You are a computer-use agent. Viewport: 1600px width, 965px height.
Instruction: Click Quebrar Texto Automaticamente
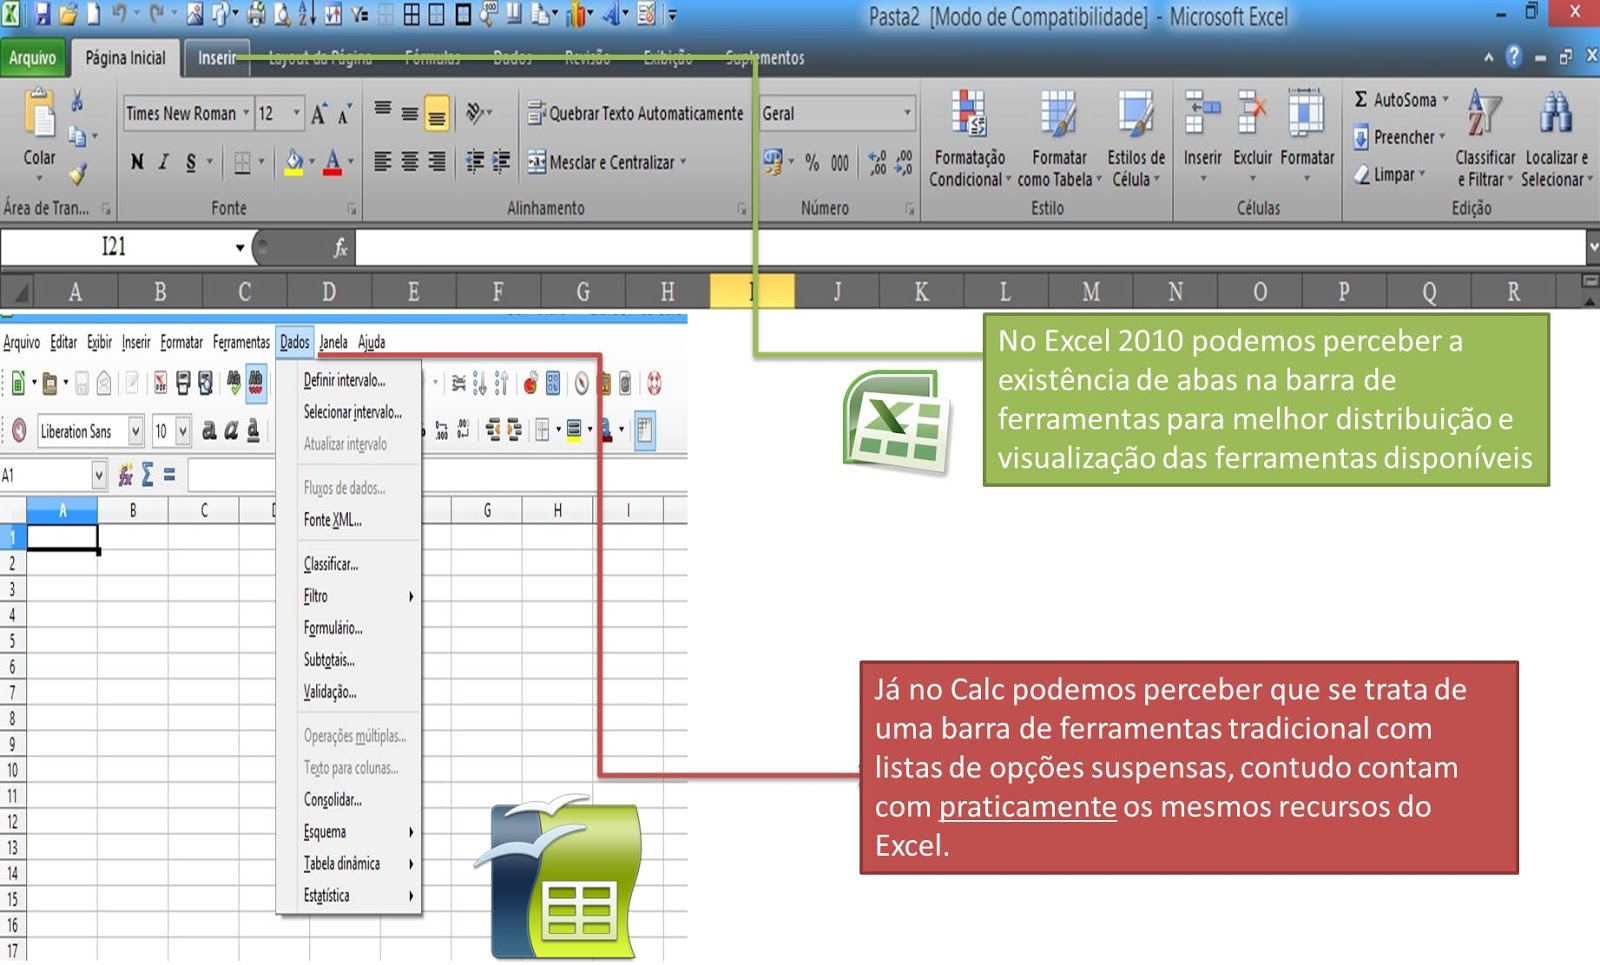click(636, 113)
